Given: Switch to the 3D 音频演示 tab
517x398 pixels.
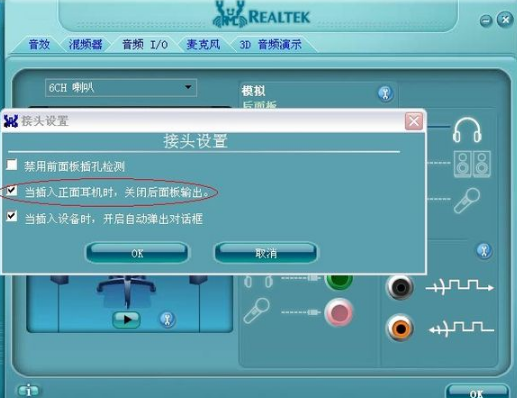Looking at the screenshot, I should [x=270, y=44].
